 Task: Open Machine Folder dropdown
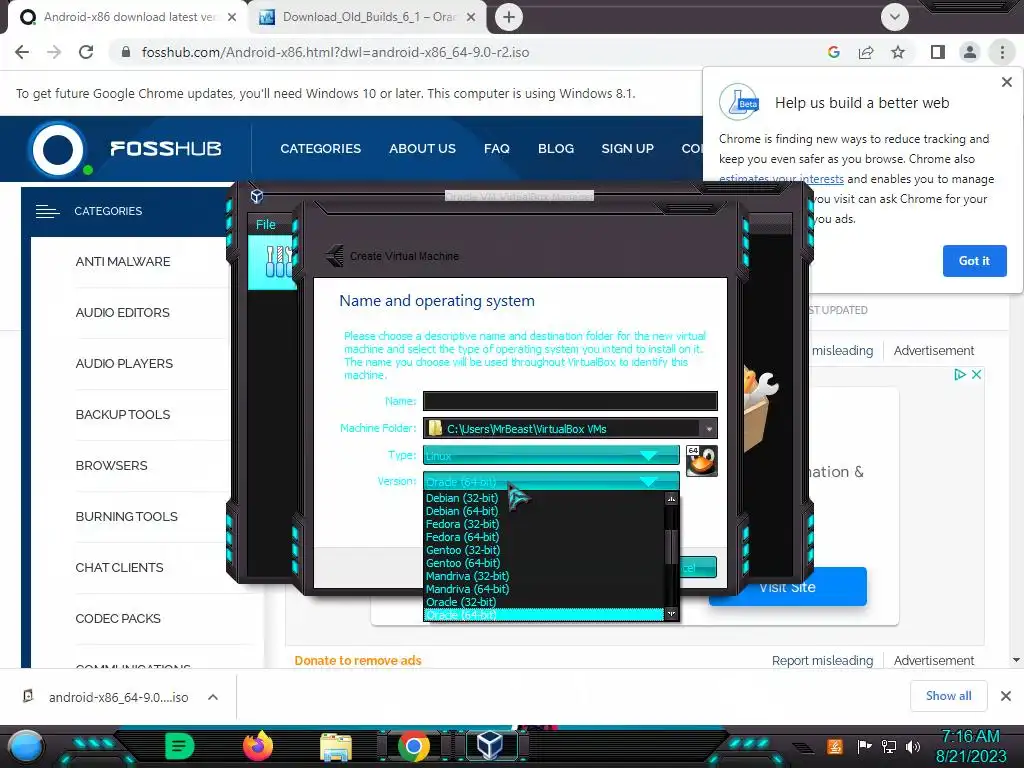pos(709,428)
